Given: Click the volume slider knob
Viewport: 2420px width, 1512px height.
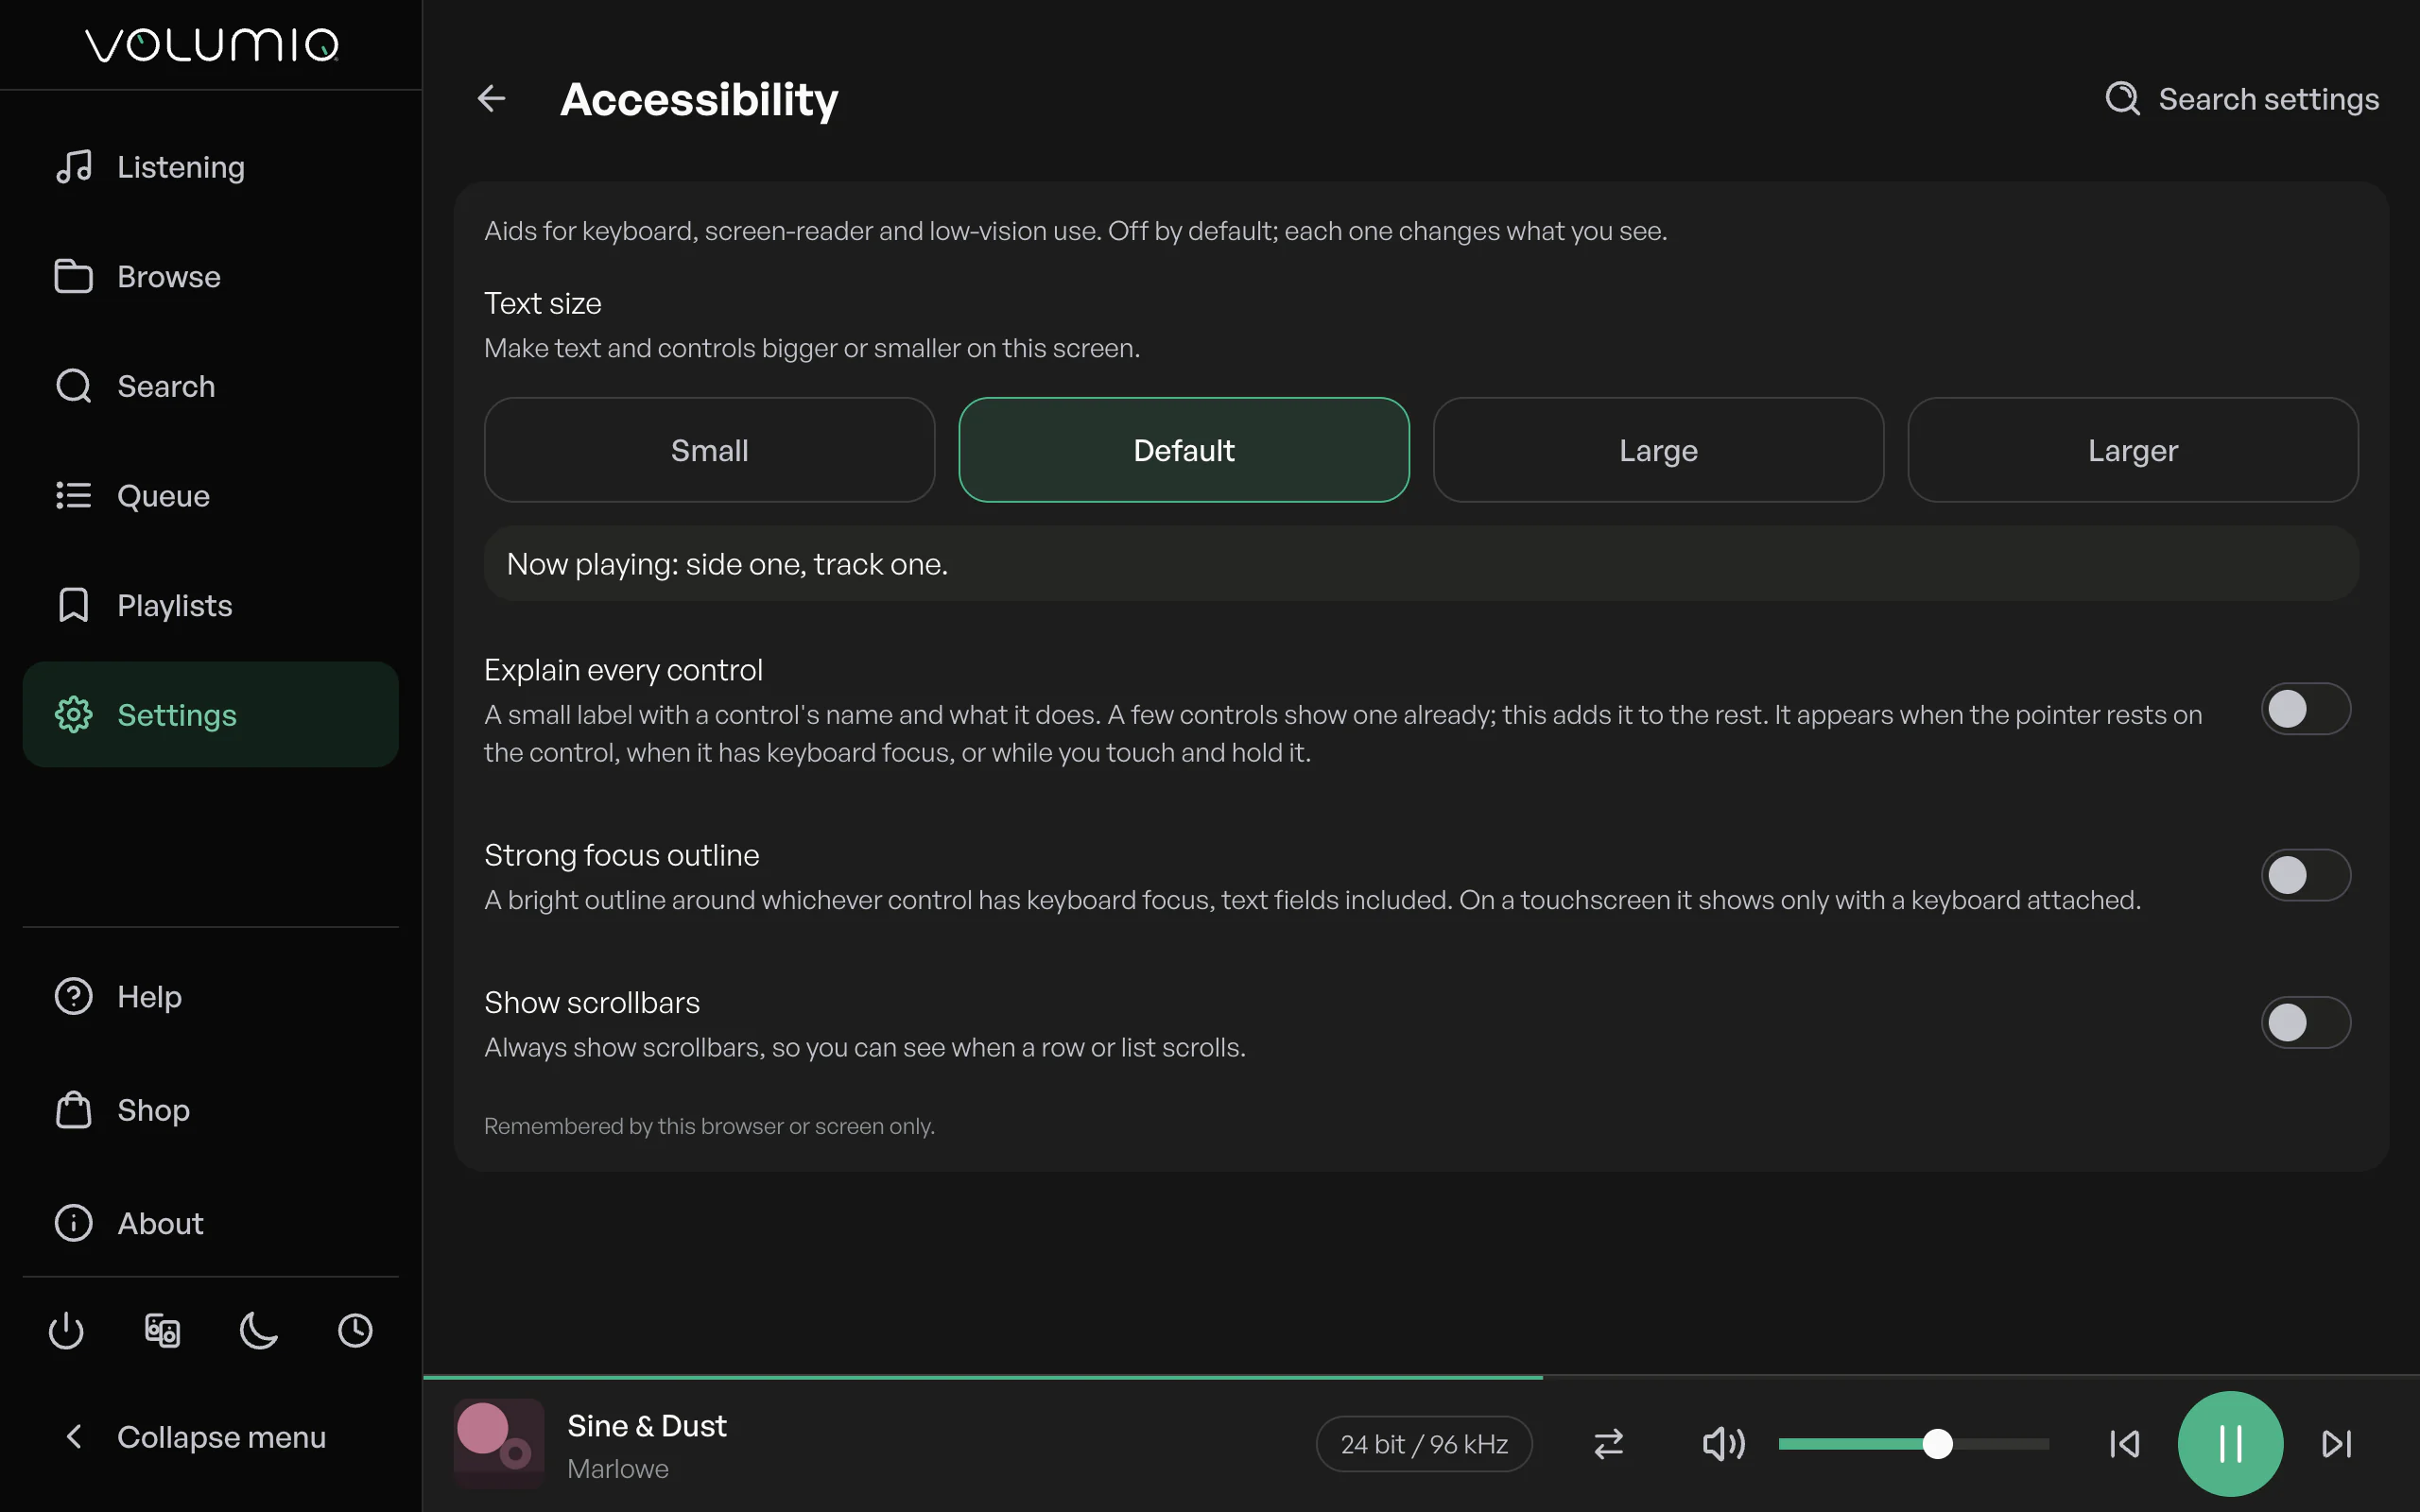Looking at the screenshot, I should pyautogui.click(x=1938, y=1444).
